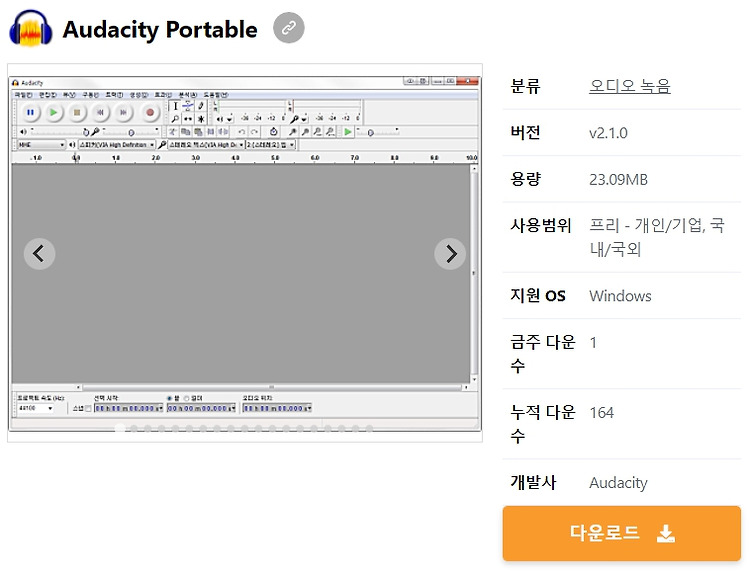Open the 편집 (Edit) menu

[x=48, y=95]
